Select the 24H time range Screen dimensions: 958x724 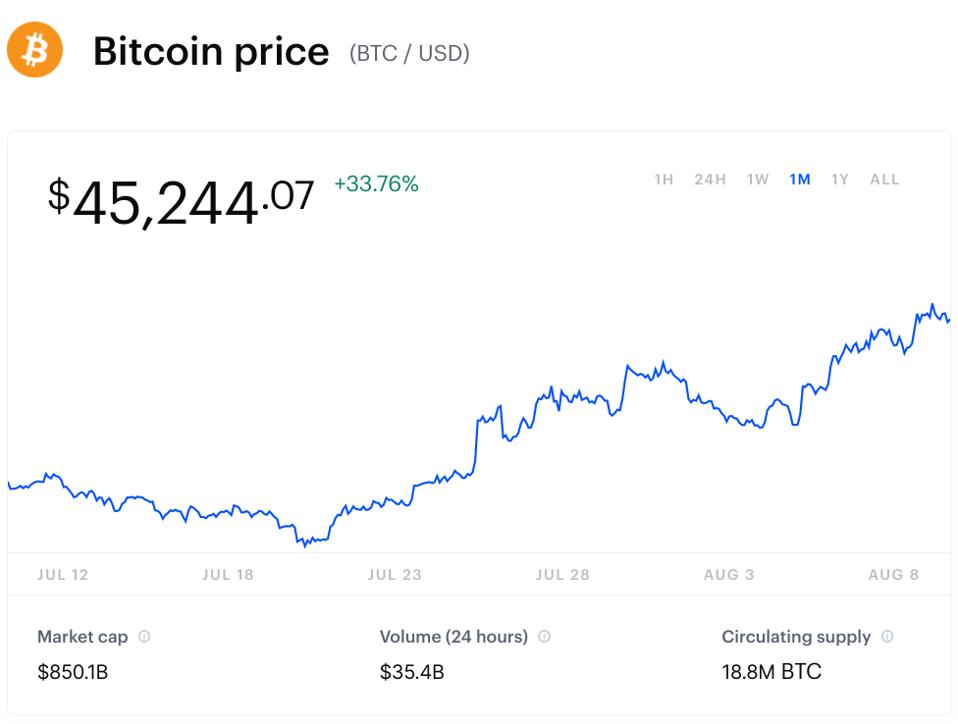tap(710, 180)
